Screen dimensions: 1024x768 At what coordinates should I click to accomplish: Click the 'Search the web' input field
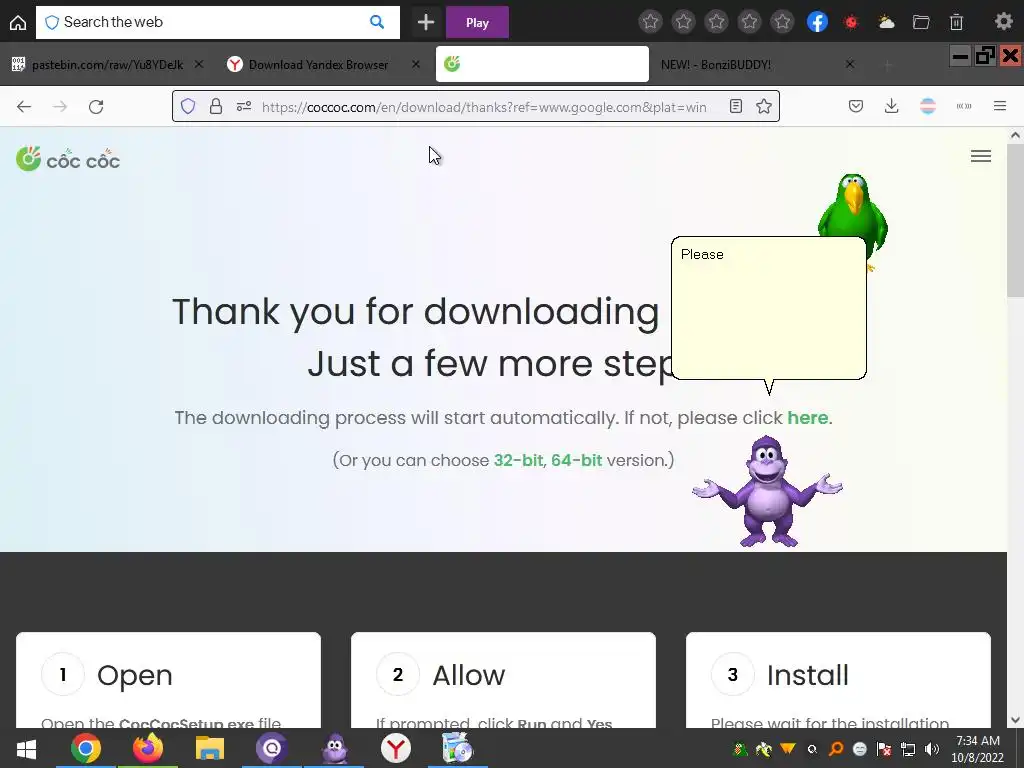(x=217, y=22)
